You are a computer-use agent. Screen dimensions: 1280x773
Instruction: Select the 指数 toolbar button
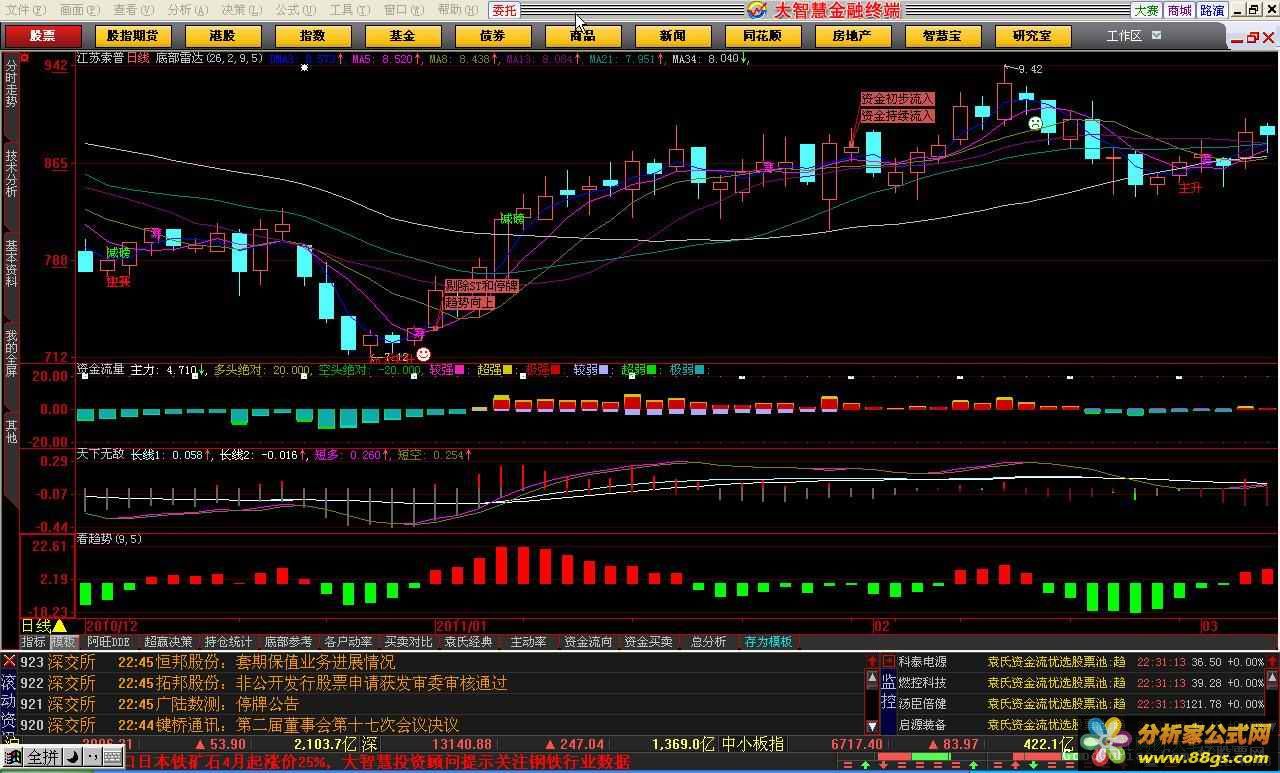pyautogui.click(x=312, y=36)
